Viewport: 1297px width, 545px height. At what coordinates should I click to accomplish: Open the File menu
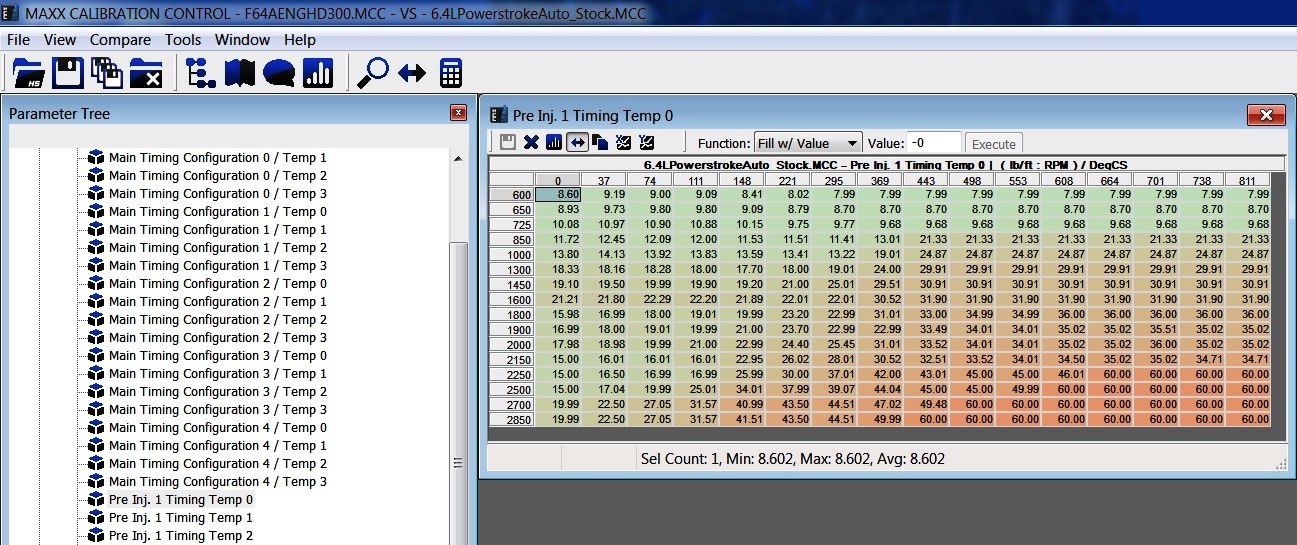pos(18,40)
